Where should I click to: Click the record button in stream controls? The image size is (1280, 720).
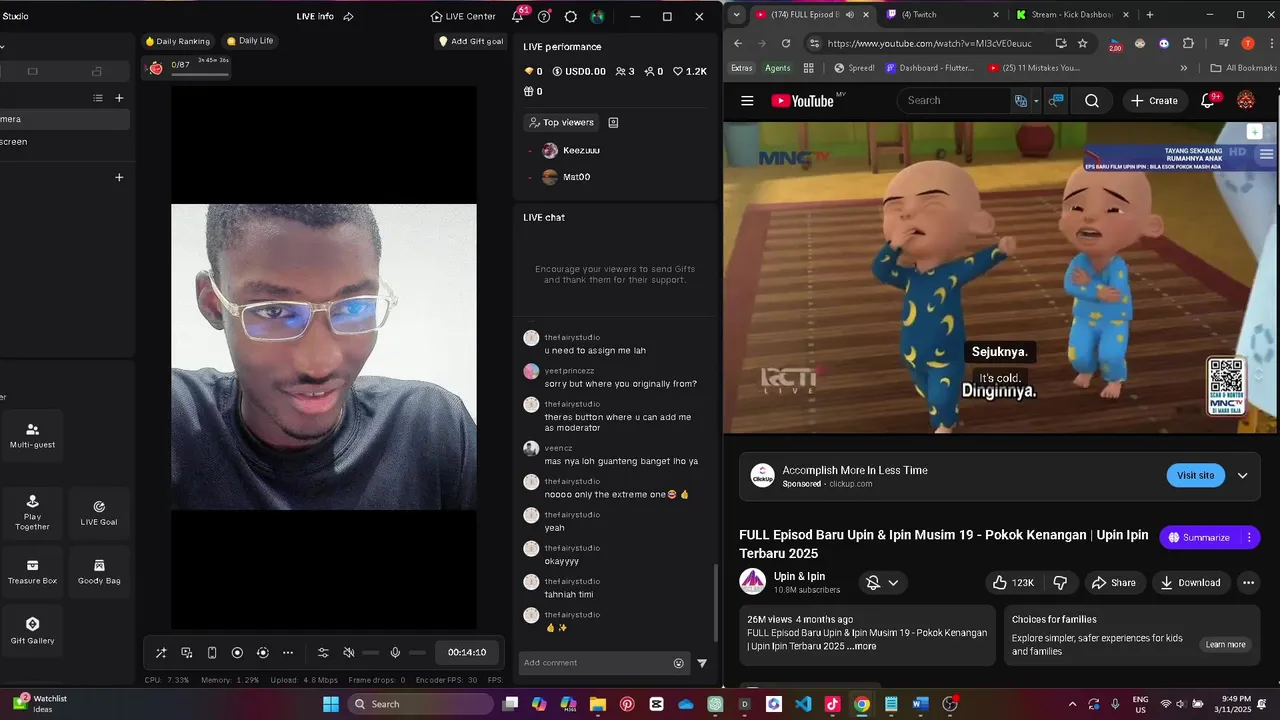coord(237,652)
